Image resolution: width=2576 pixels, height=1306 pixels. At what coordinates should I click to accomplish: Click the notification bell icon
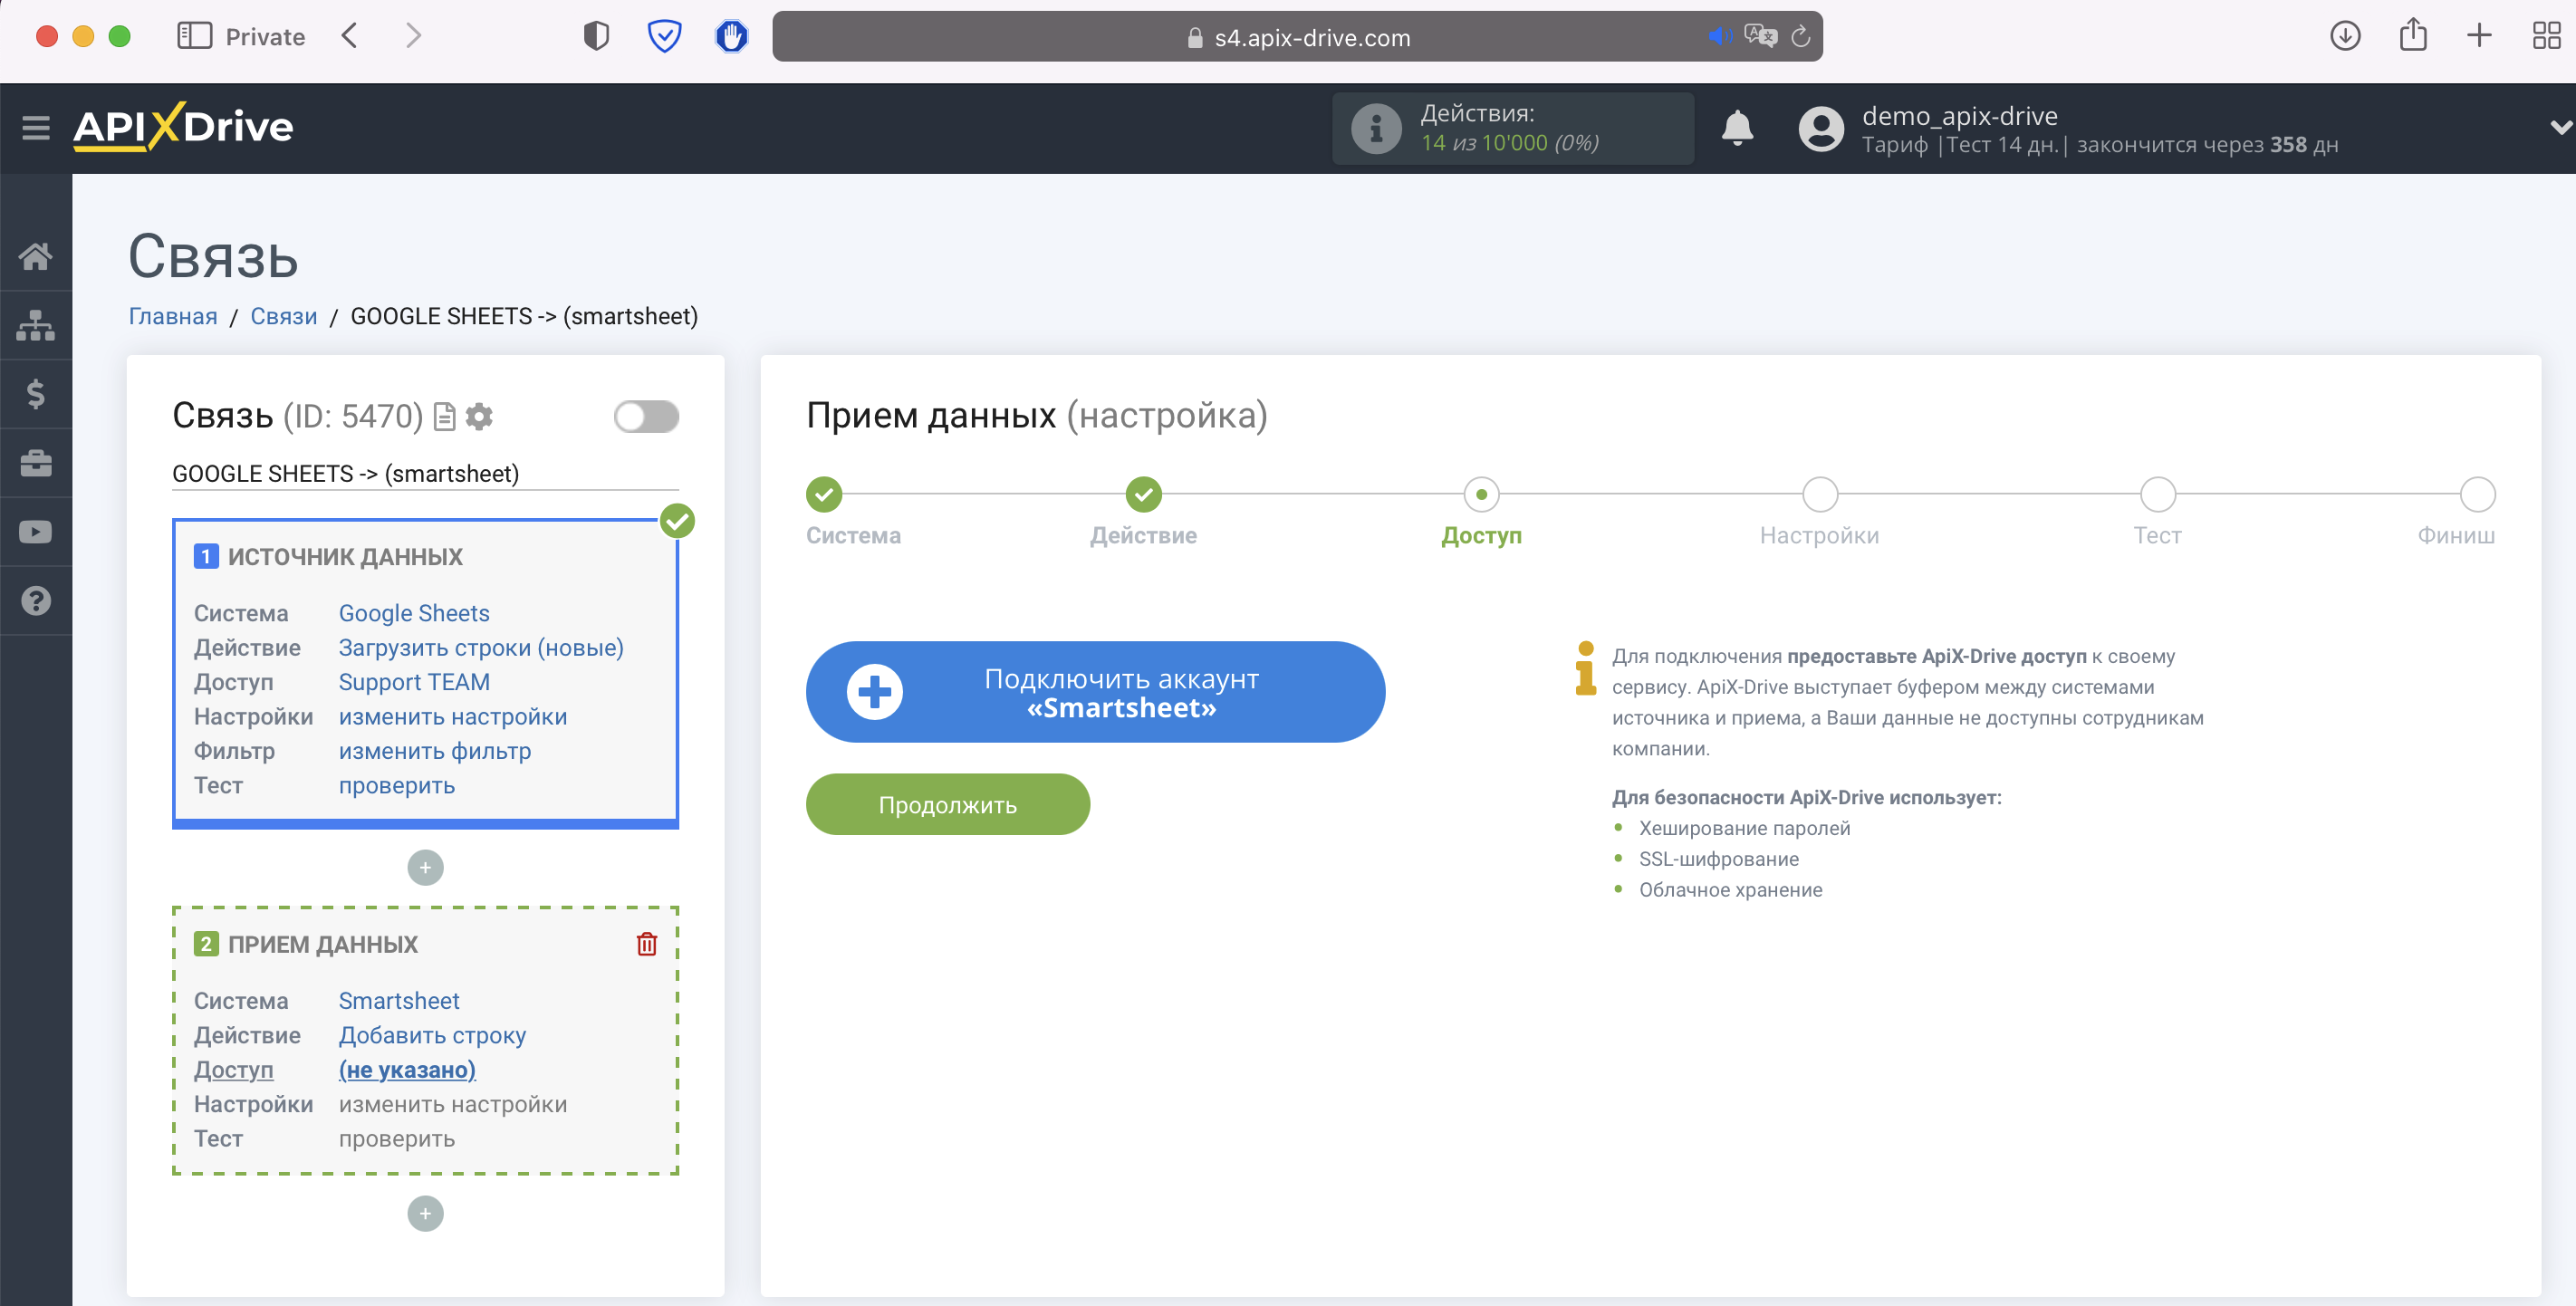[1738, 128]
